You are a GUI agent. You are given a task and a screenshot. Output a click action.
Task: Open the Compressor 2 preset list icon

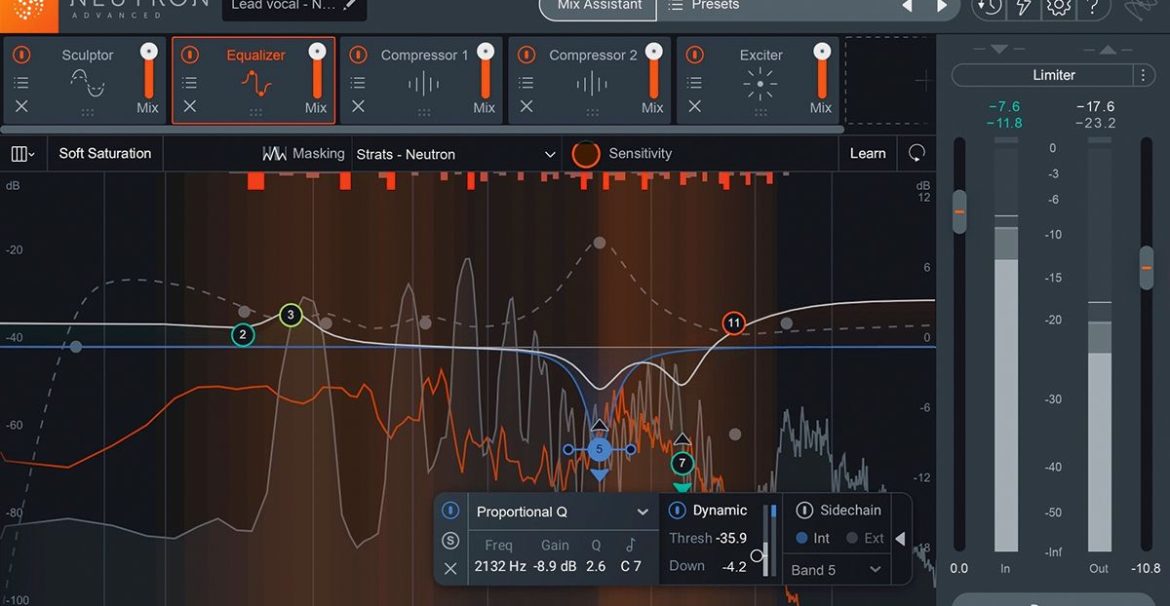coord(527,82)
